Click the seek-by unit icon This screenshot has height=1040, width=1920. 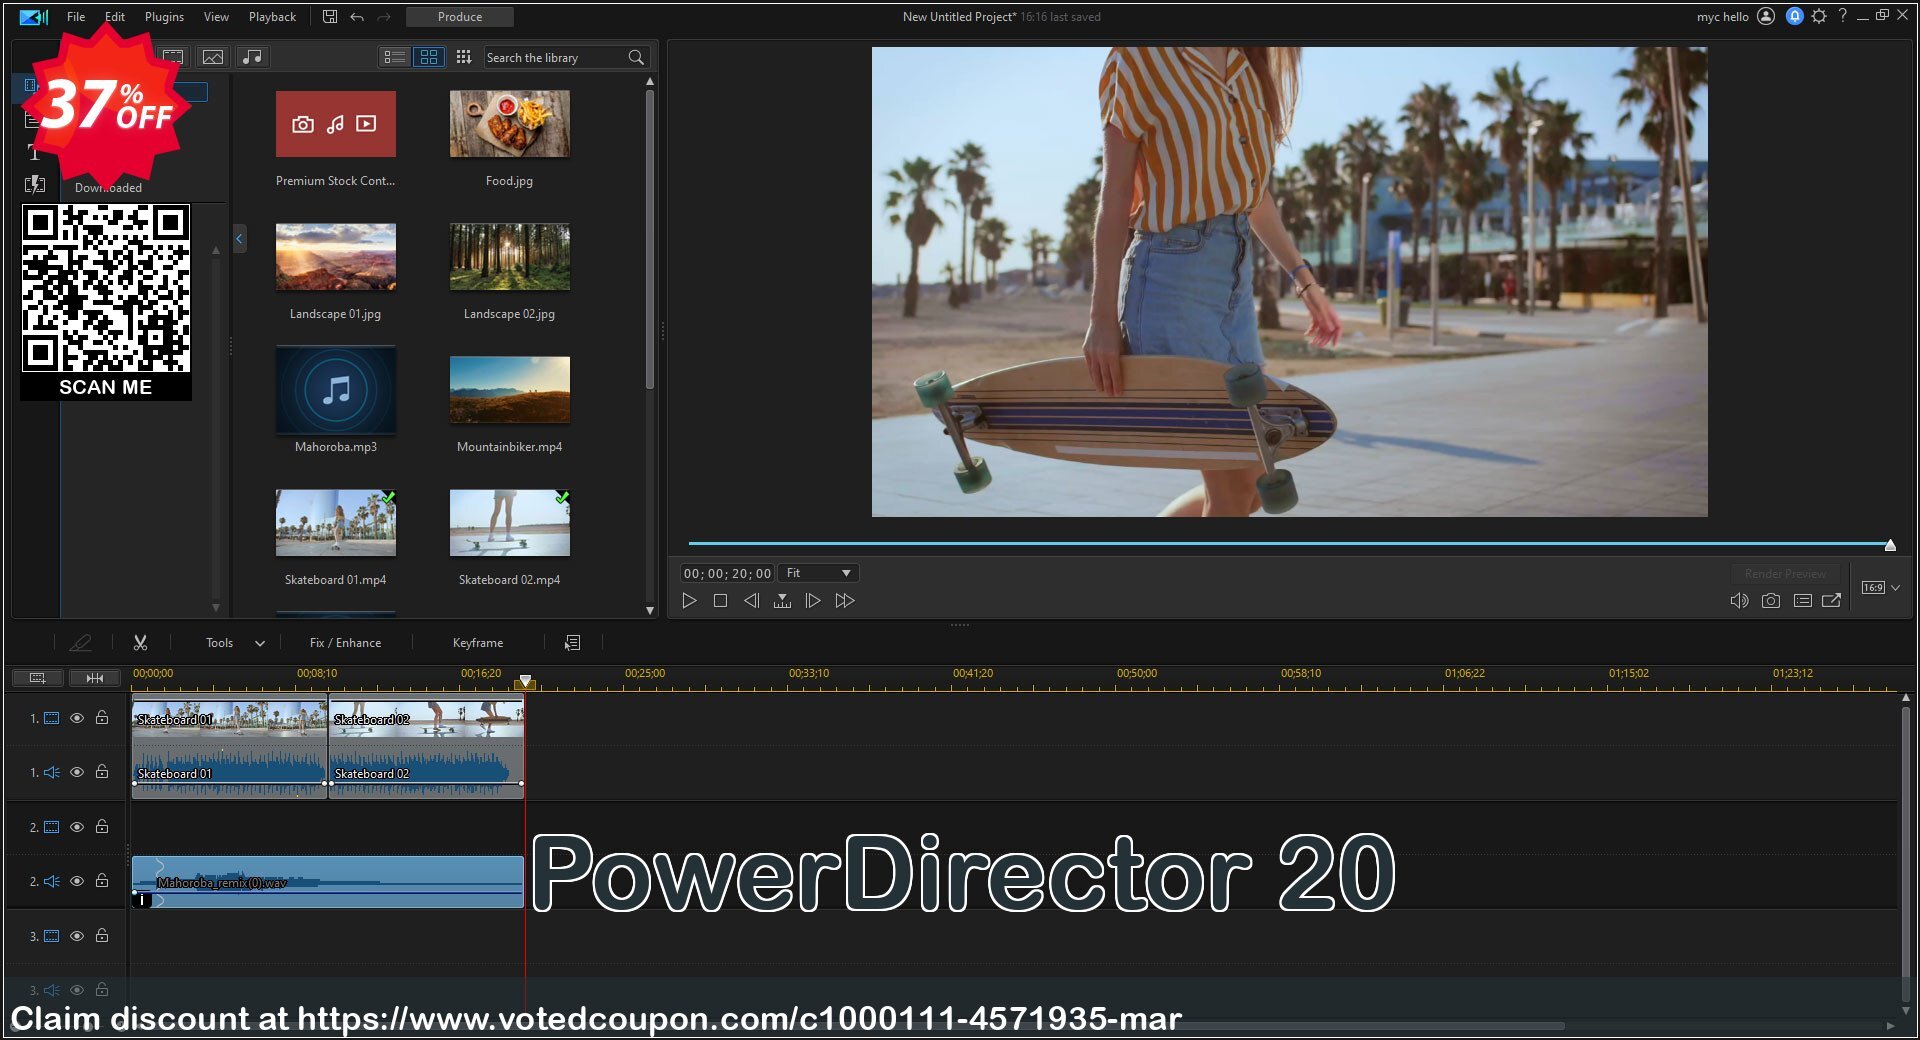782,601
